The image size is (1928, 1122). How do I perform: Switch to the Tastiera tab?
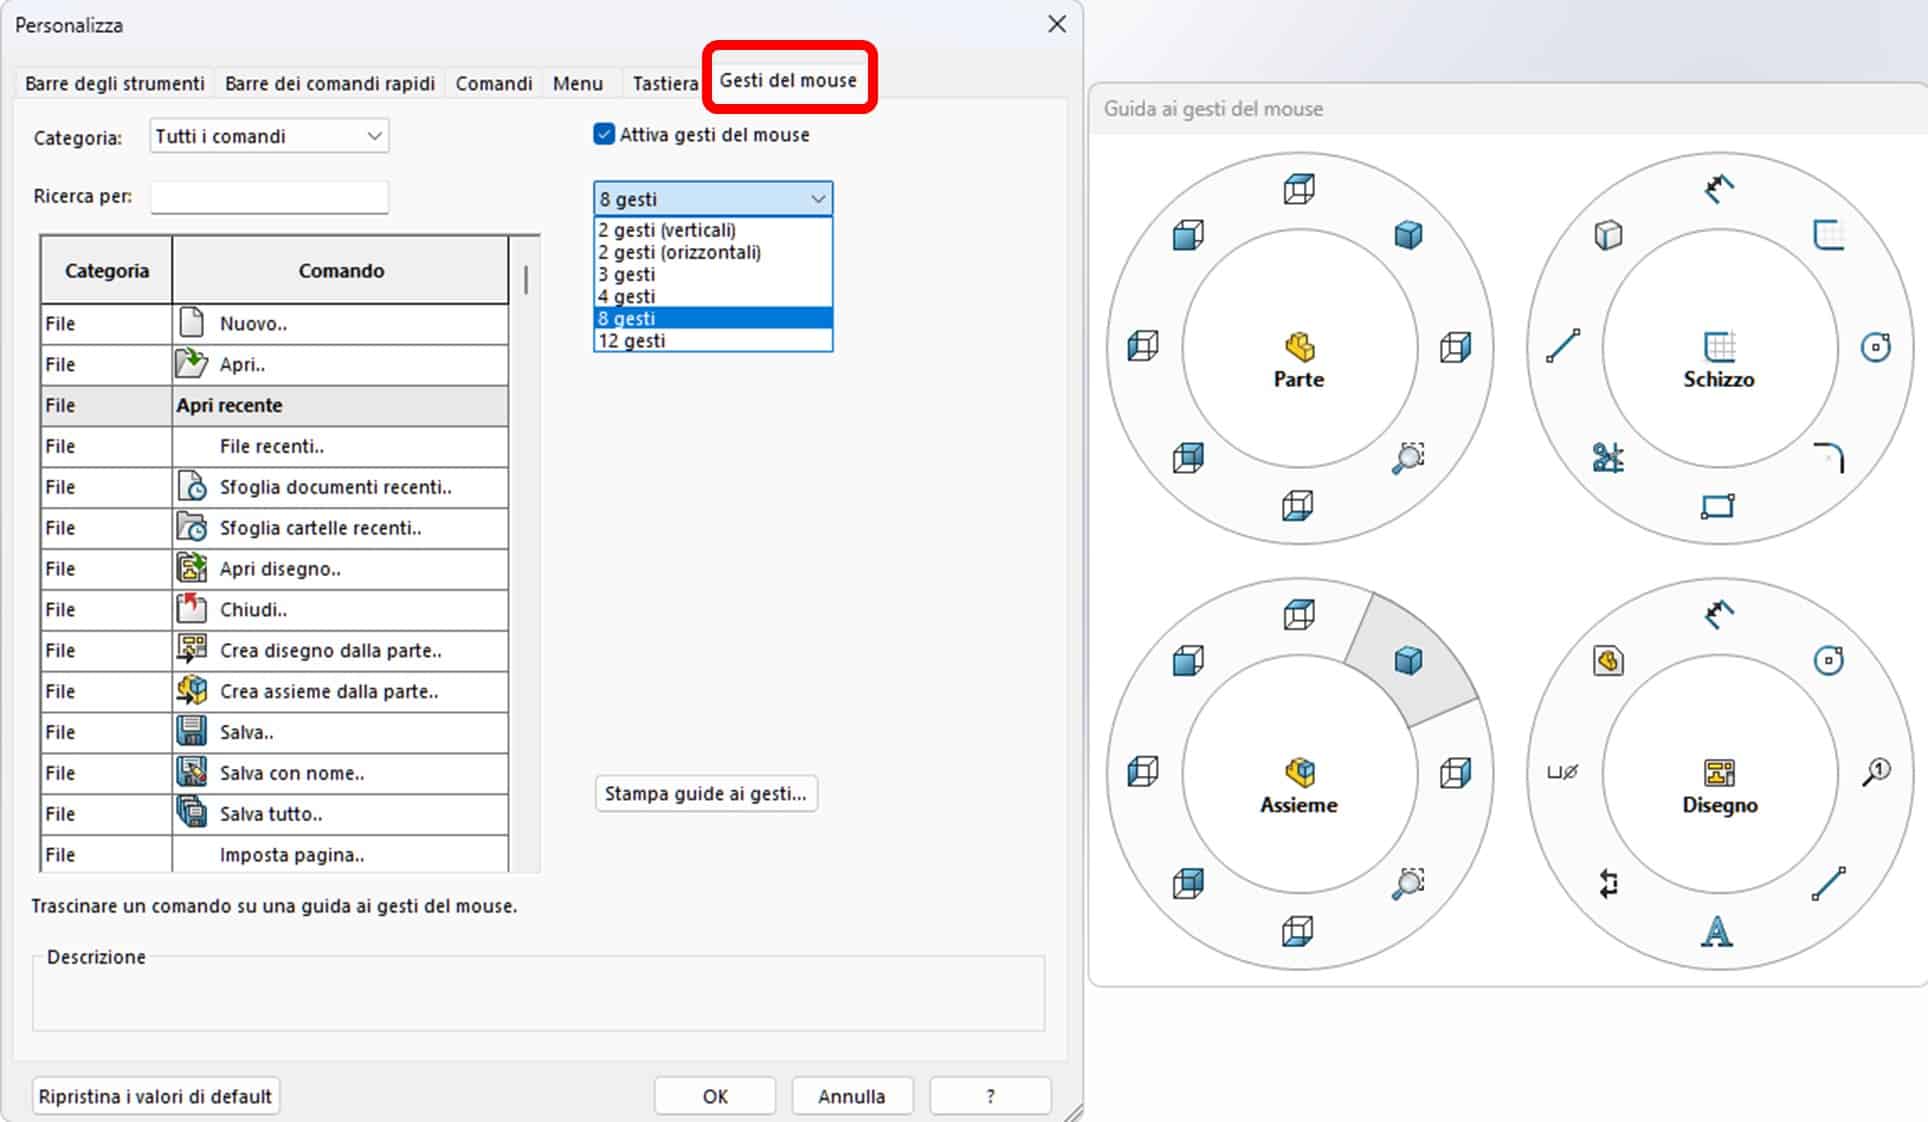[x=664, y=83]
